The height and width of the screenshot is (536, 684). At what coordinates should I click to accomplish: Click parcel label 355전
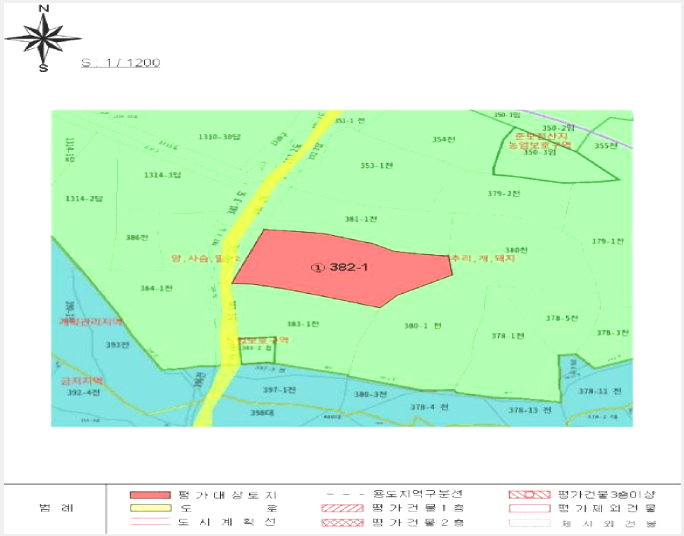(x=606, y=146)
